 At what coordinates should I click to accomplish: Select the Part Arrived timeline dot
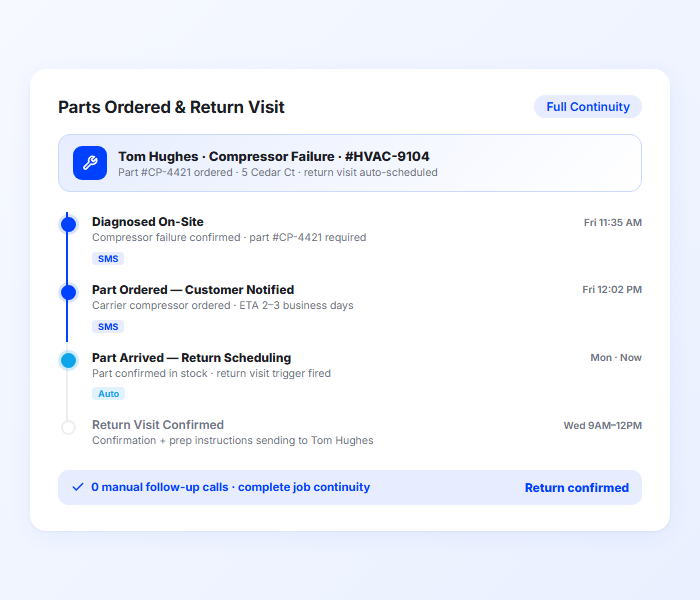pos(68,360)
